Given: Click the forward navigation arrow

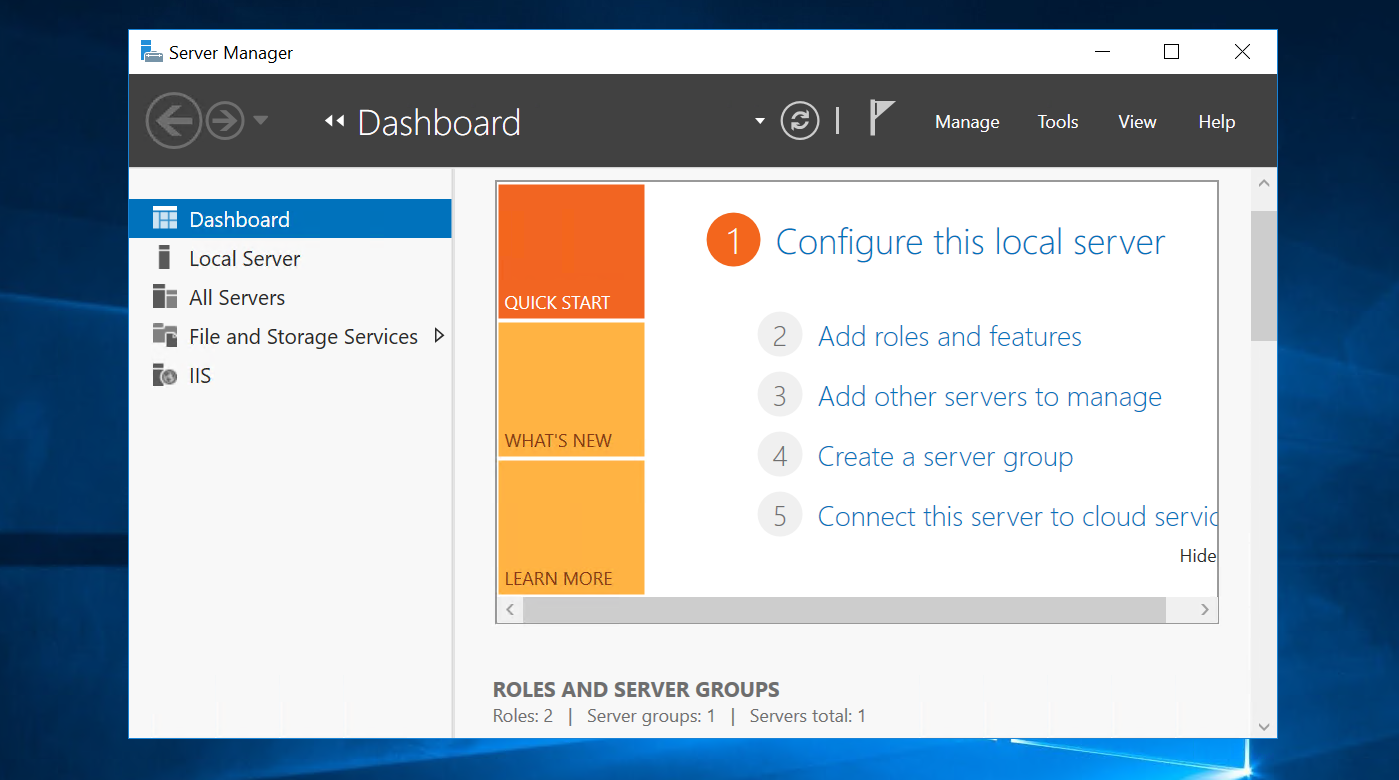Looking at the screenshot, I should coord(225,121).
